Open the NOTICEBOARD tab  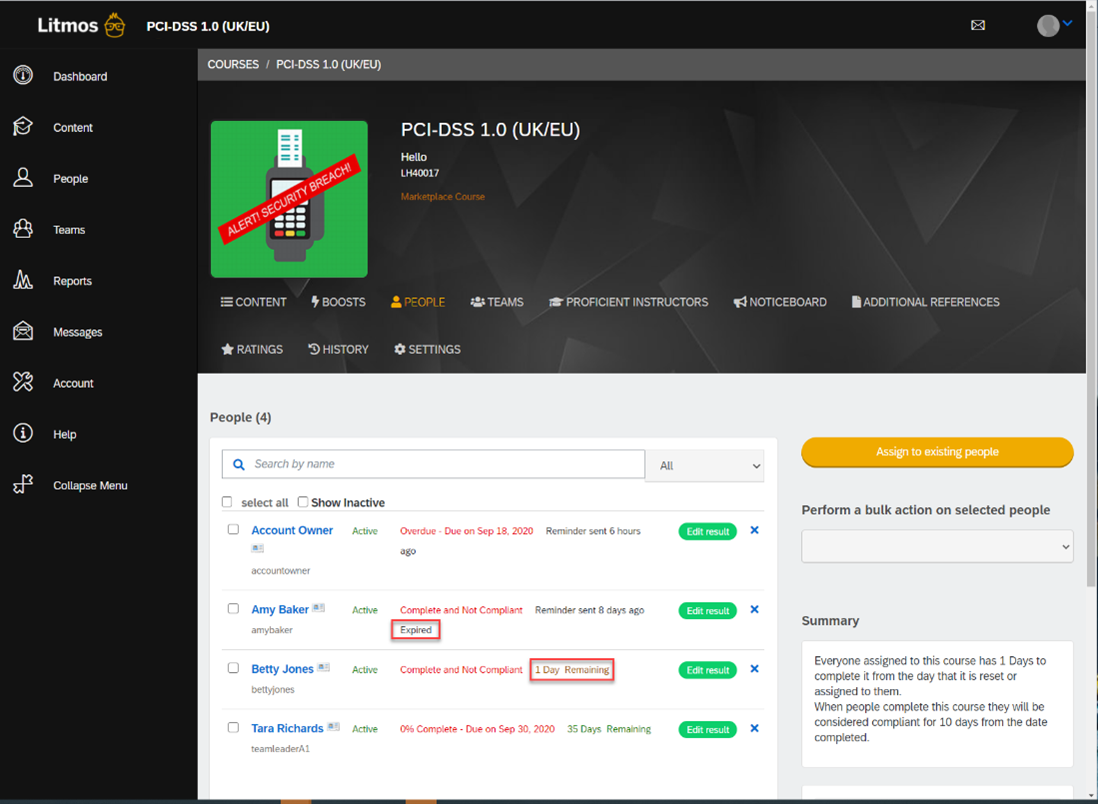780,302
